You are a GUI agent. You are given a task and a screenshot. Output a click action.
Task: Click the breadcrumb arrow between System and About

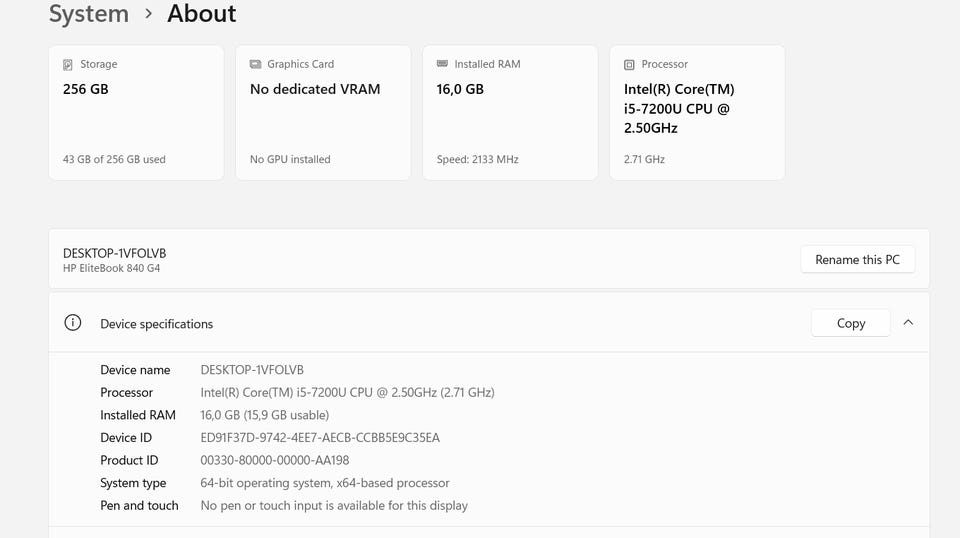point(148,14)
